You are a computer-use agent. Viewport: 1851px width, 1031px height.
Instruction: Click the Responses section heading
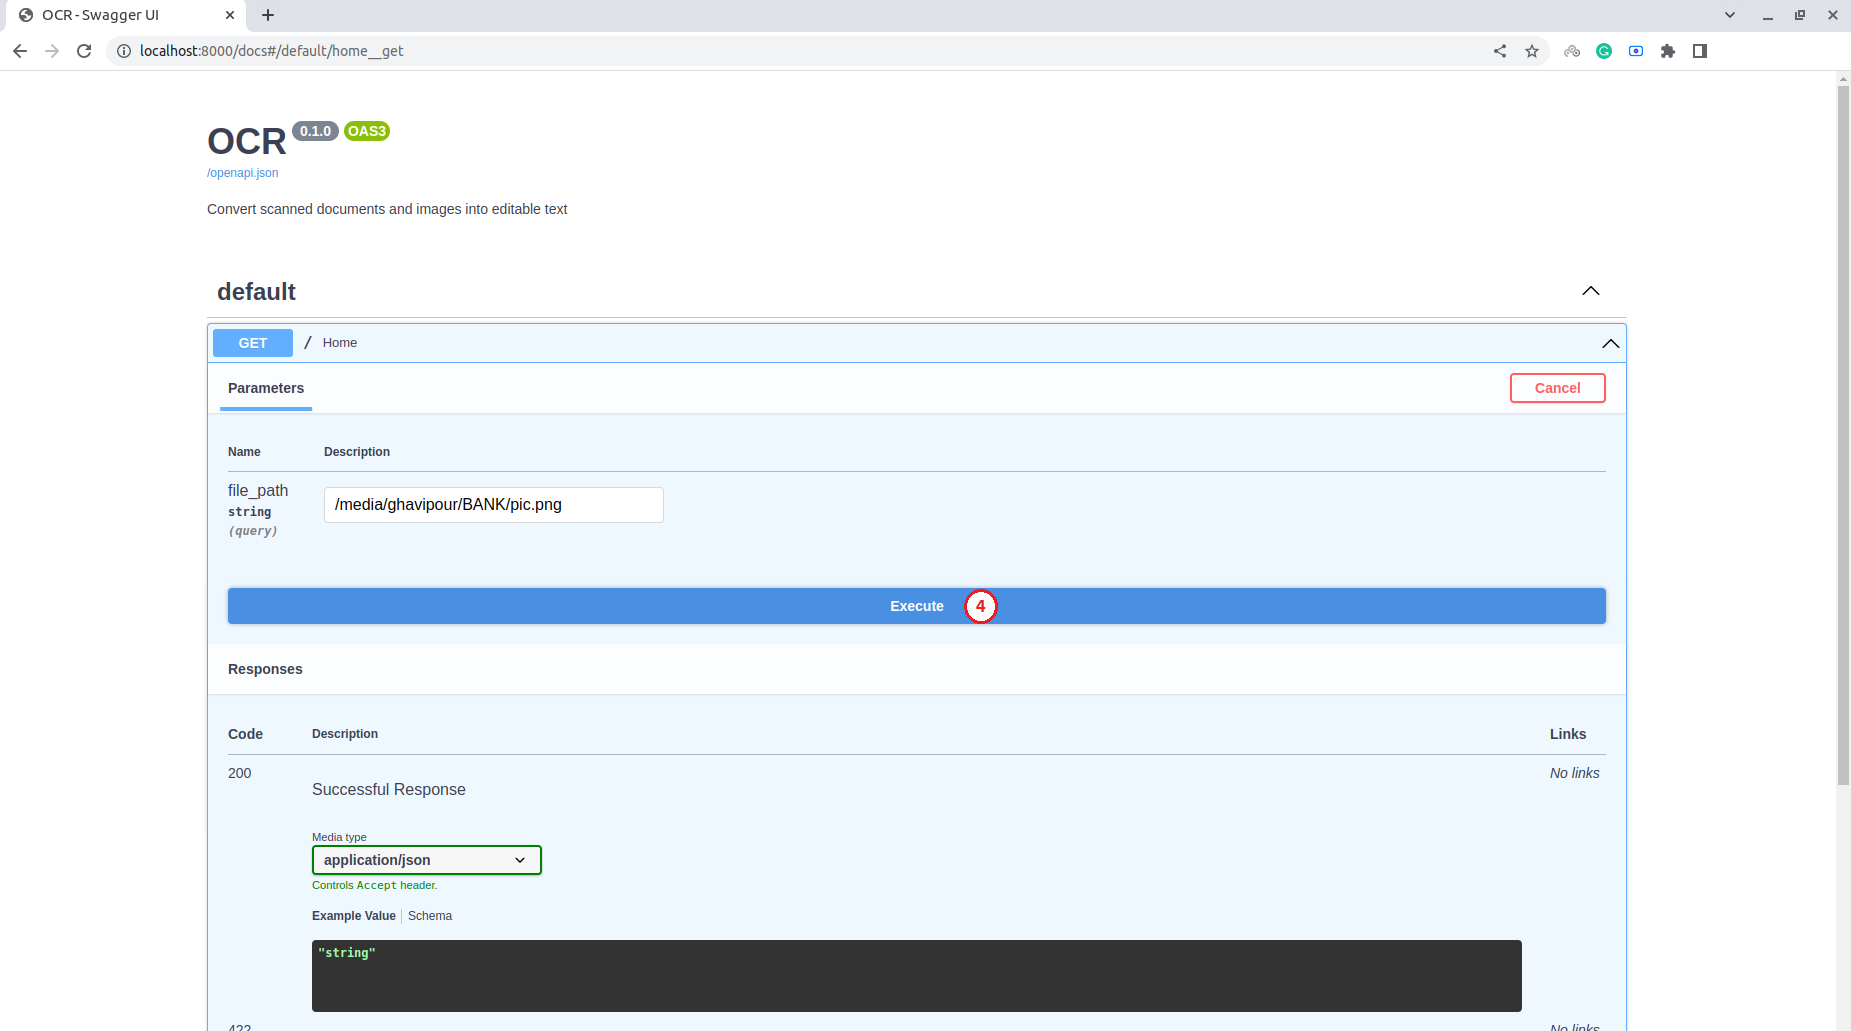click(x=265, y=669)
